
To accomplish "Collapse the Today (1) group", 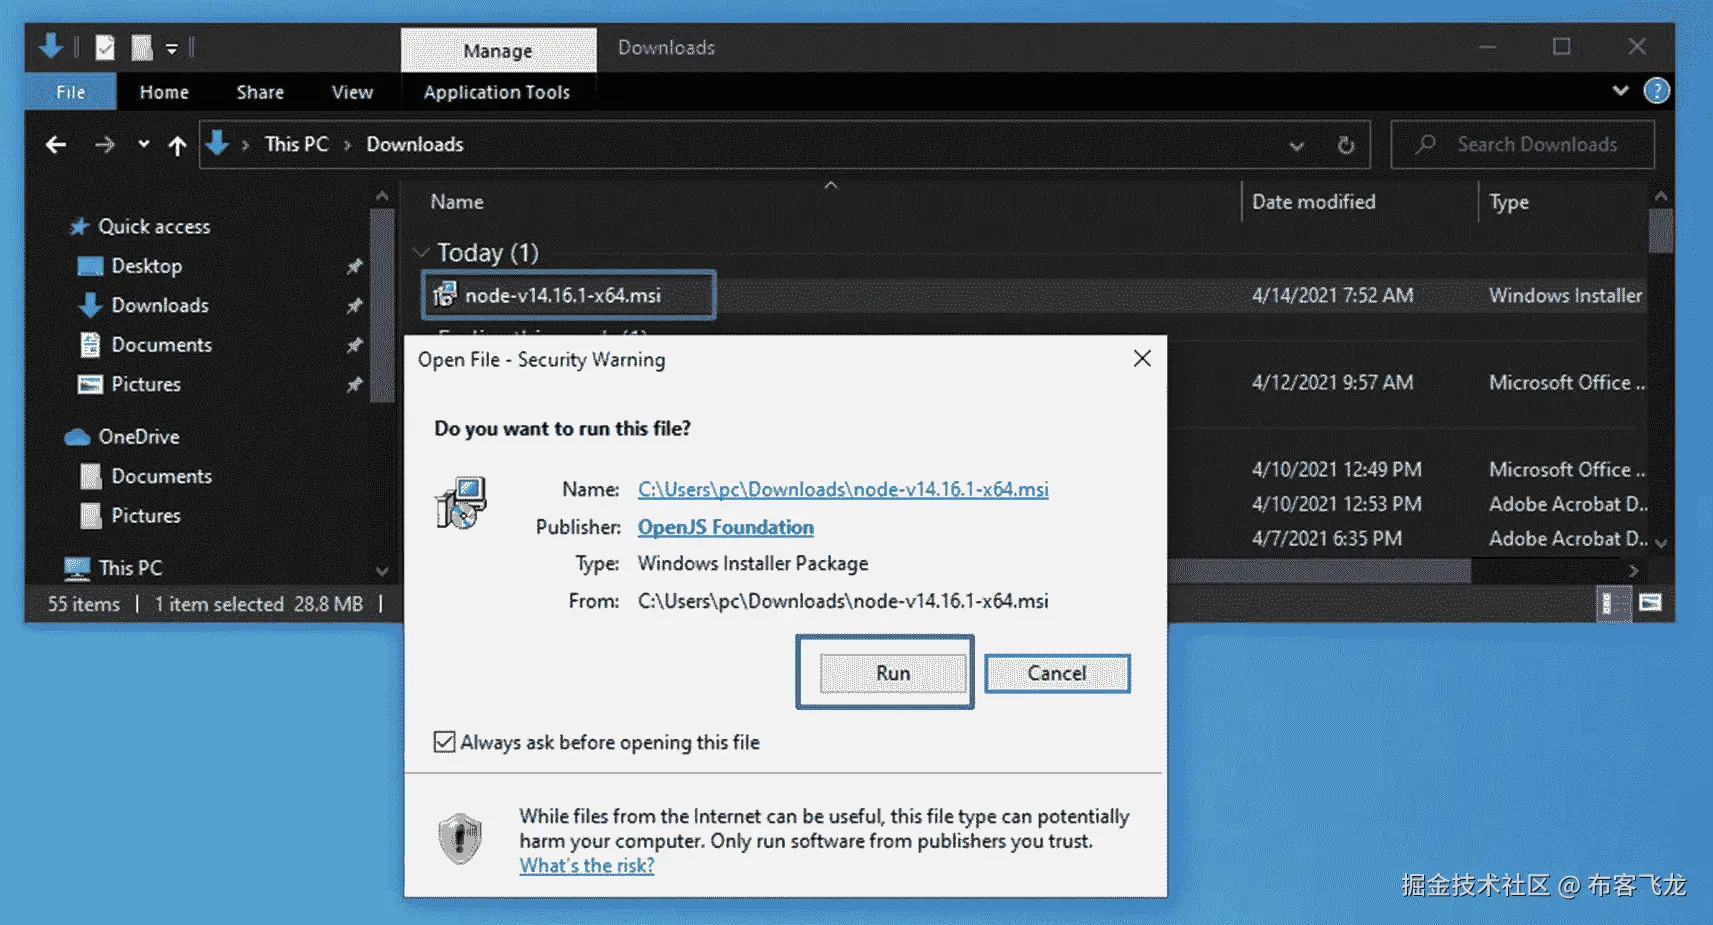I will tap(422, 252).
